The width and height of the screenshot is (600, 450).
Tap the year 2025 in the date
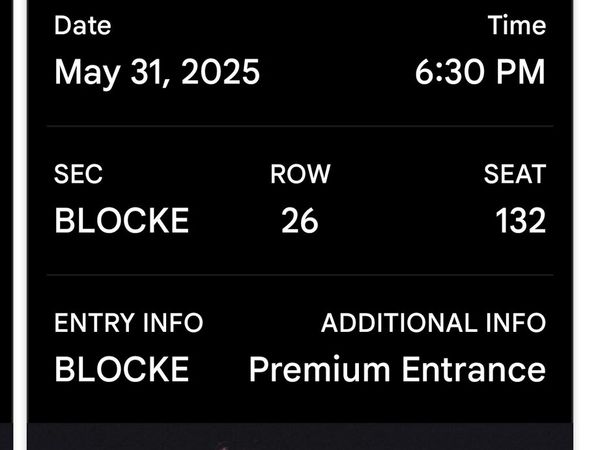[220, 72]
